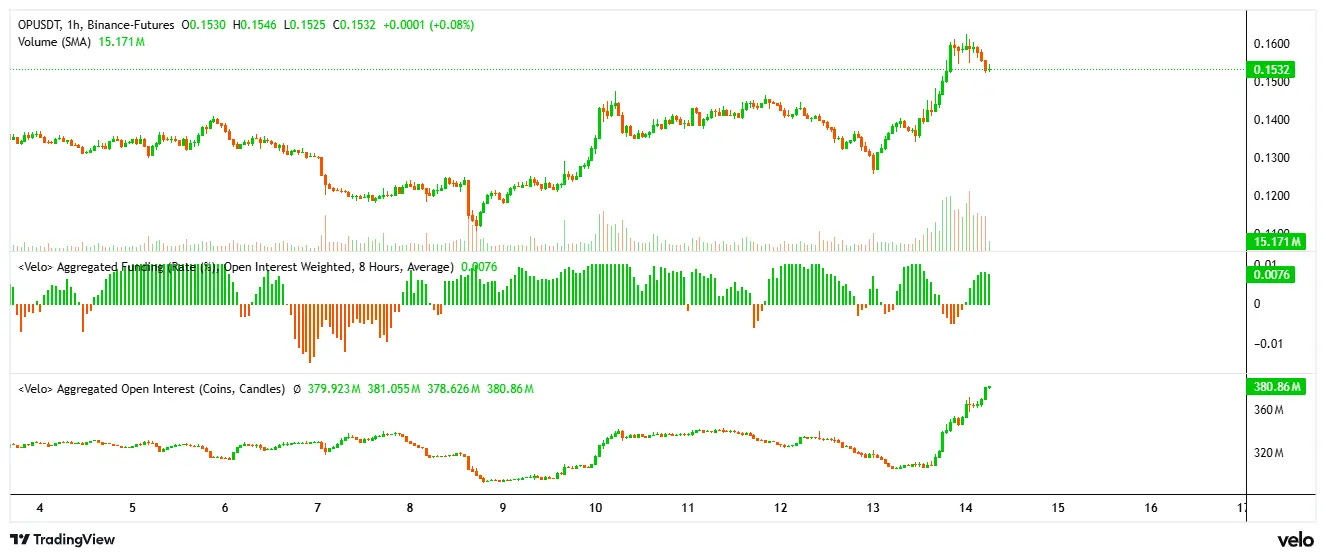Click date label 7 on time axis
Image resolution: width=1326 pixels, height=557 pixels.
tap(317, 508)
